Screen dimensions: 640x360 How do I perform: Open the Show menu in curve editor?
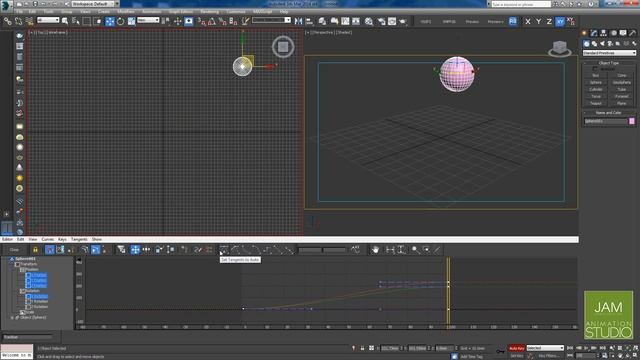pyautogui.click(x=97, y=239)
